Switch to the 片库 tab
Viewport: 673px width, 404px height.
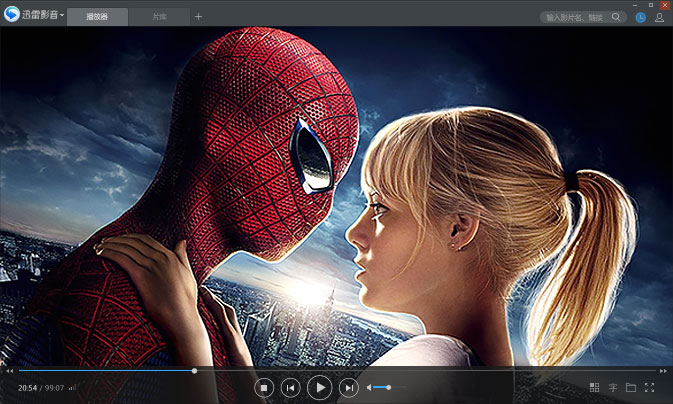click(159, 17)
